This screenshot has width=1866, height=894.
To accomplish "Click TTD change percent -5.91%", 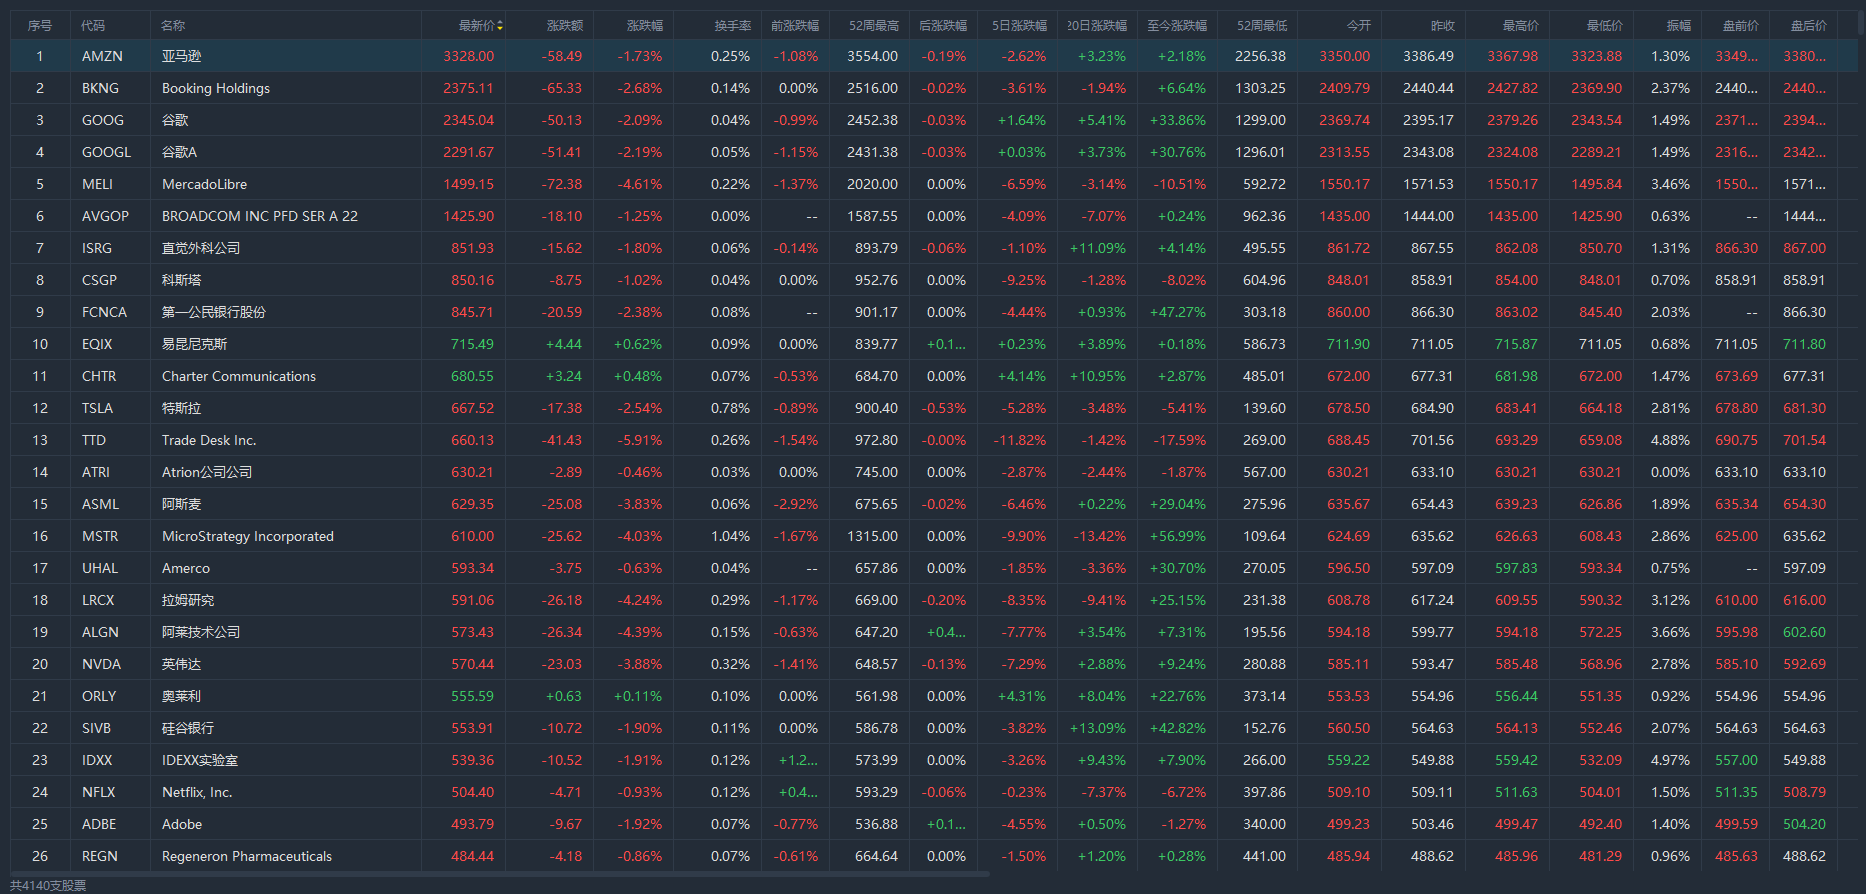I will coord(640,440).
